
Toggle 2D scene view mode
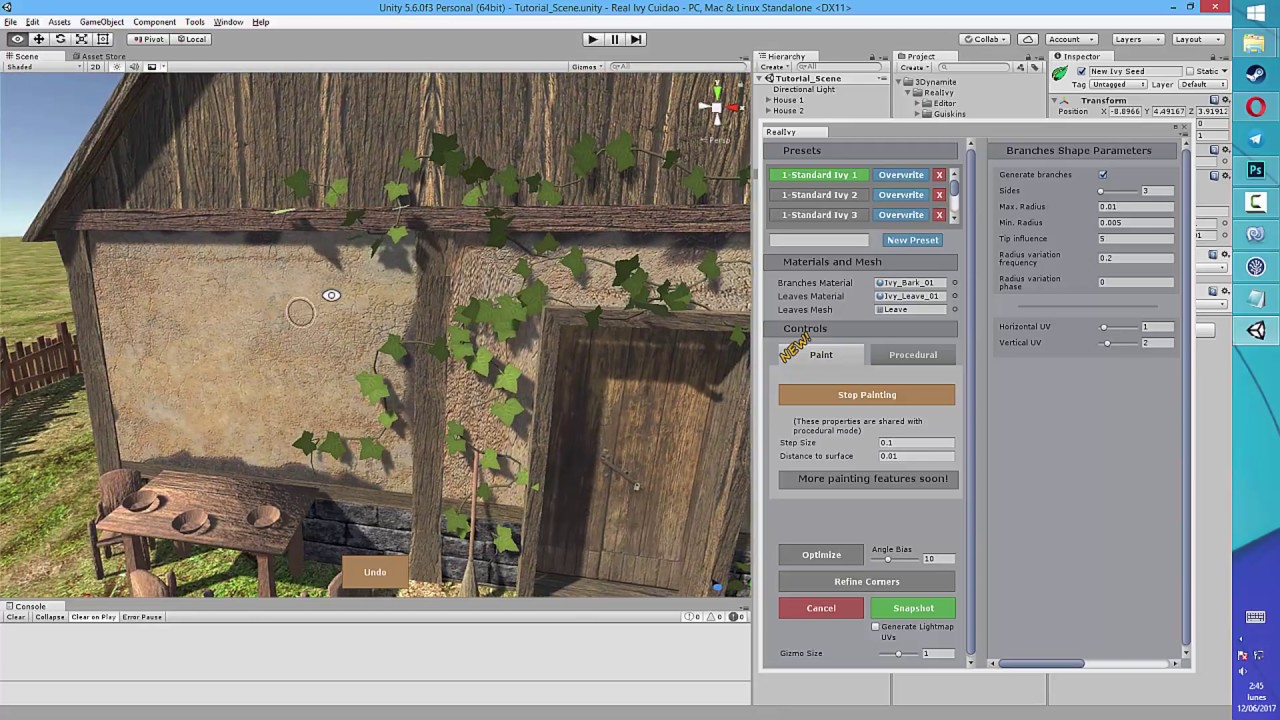(x=95, y=67)
